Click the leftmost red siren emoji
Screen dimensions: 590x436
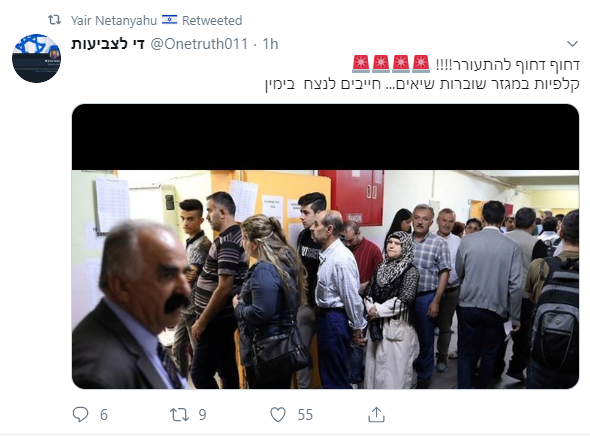(x=361, y=64)
